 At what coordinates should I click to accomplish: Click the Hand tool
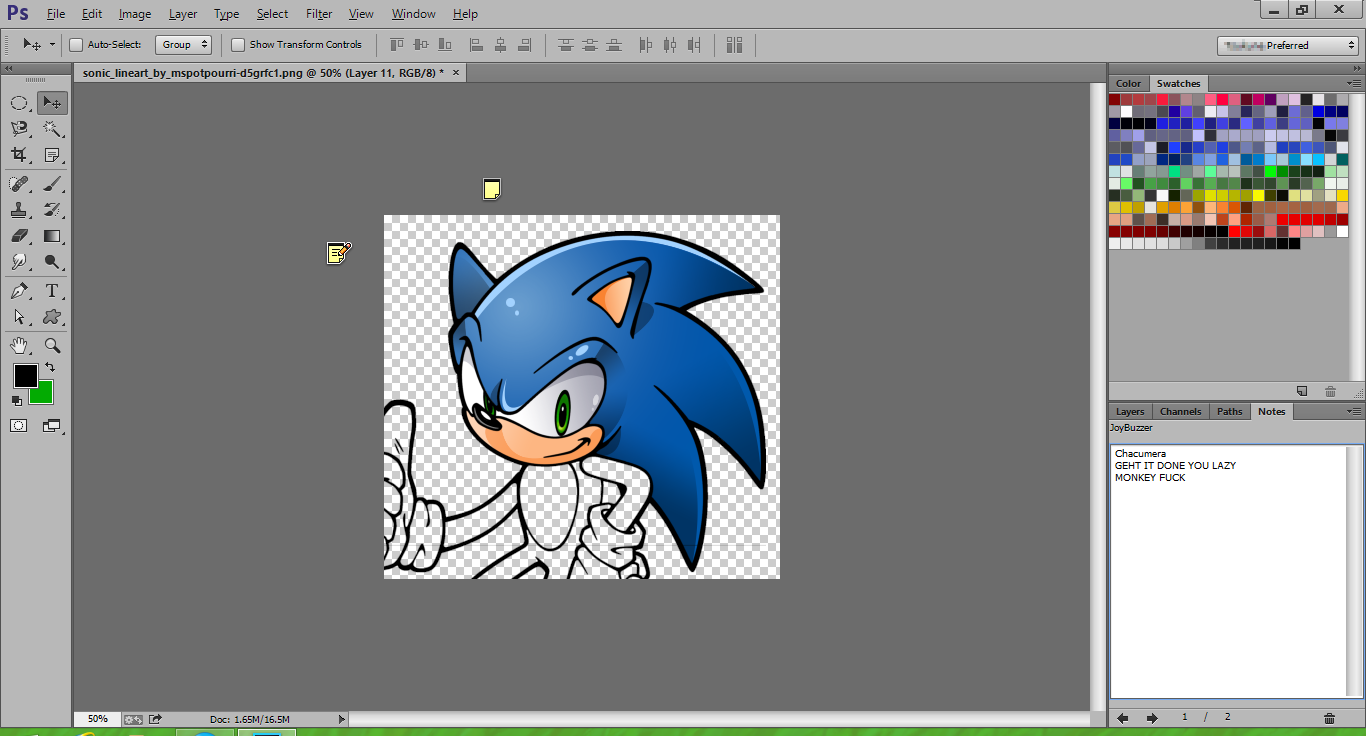(19, 345)
